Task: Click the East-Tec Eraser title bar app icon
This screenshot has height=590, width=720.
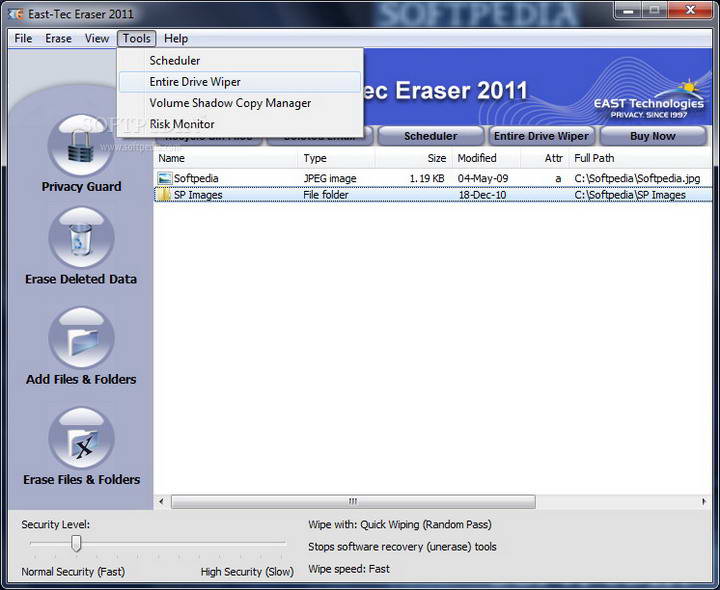Action: pyautogui.click(x=16, y=14)
